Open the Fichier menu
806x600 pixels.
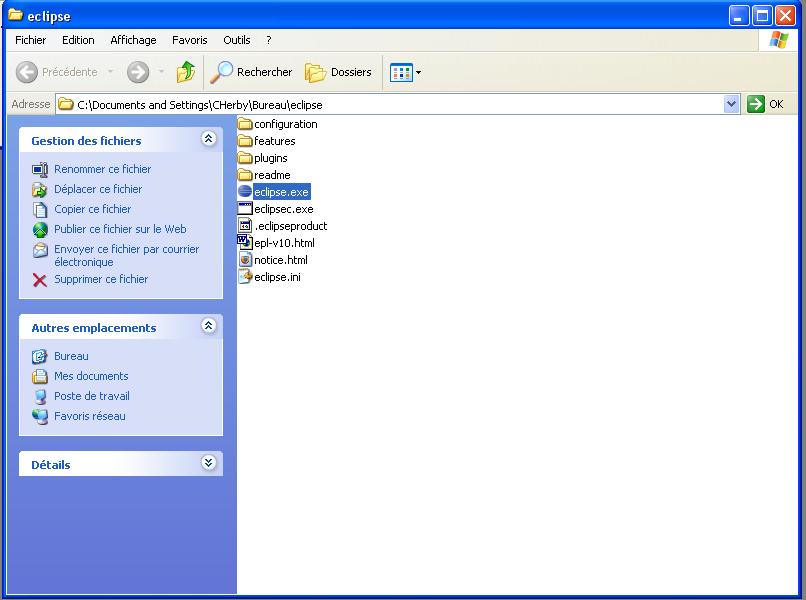pyautogui.click(x=30, y=40)
